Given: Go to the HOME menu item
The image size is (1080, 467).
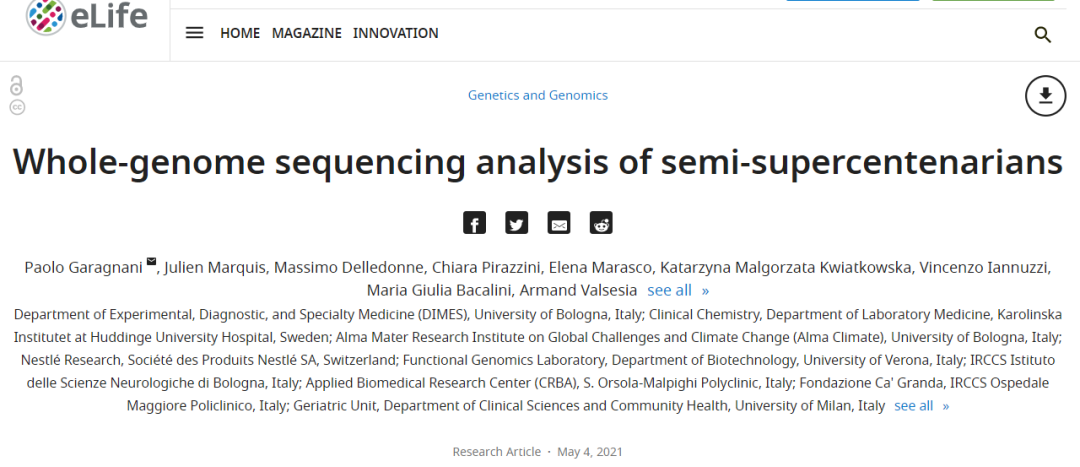Looking at the screenshot, I should click(x=240, y=33).
